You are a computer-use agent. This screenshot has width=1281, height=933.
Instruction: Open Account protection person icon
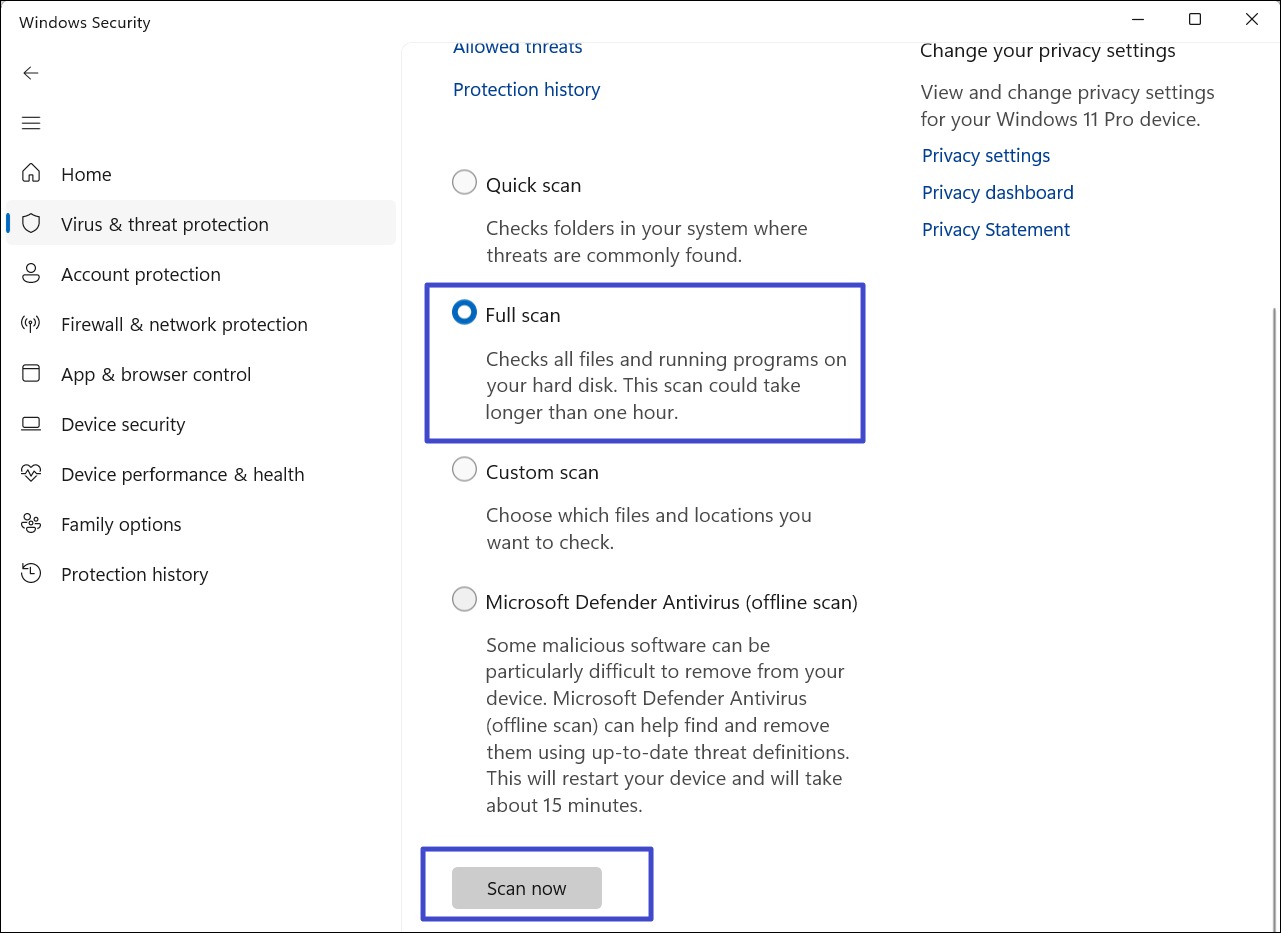(x=31, y=274)
